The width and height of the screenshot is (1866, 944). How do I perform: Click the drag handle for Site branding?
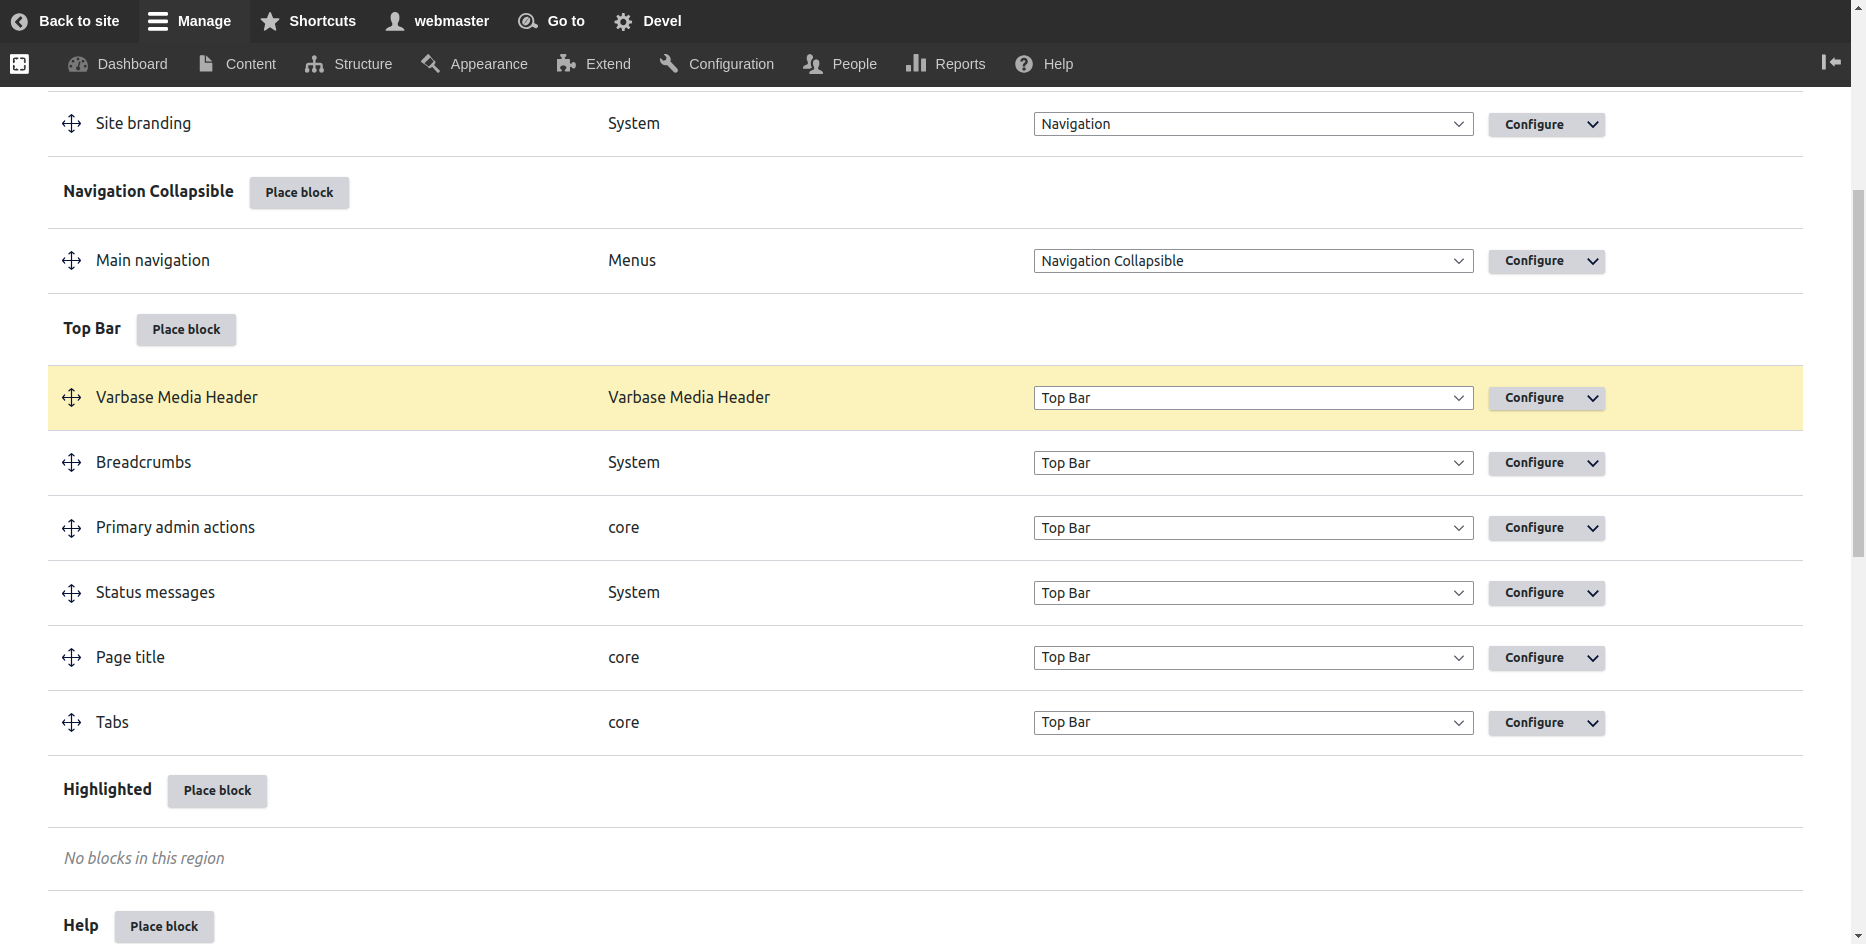71,124
